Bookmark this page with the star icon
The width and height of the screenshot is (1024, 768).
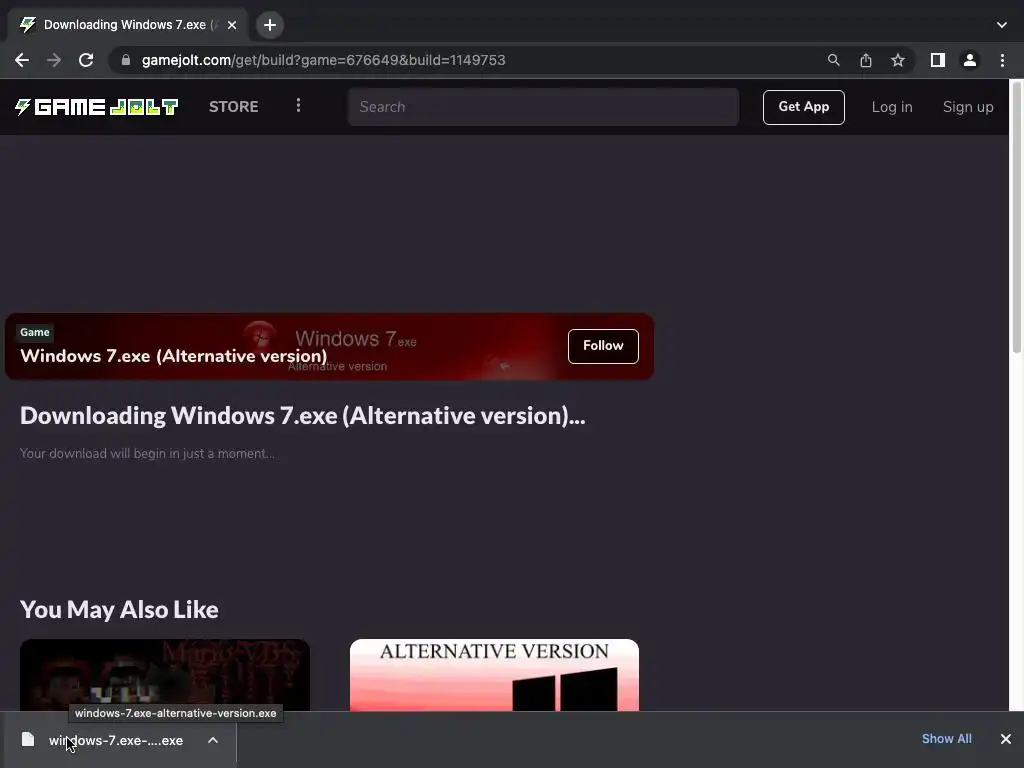tap(898, 60)
